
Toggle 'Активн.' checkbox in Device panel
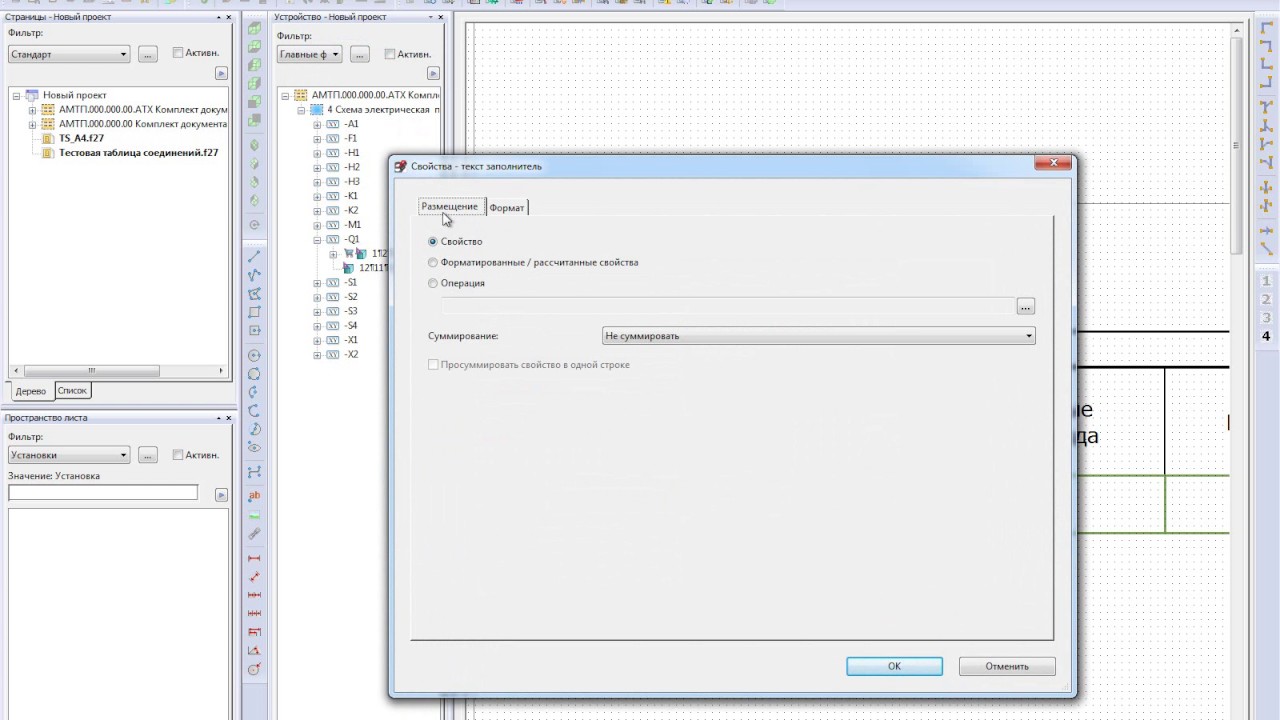coord(390,54)
